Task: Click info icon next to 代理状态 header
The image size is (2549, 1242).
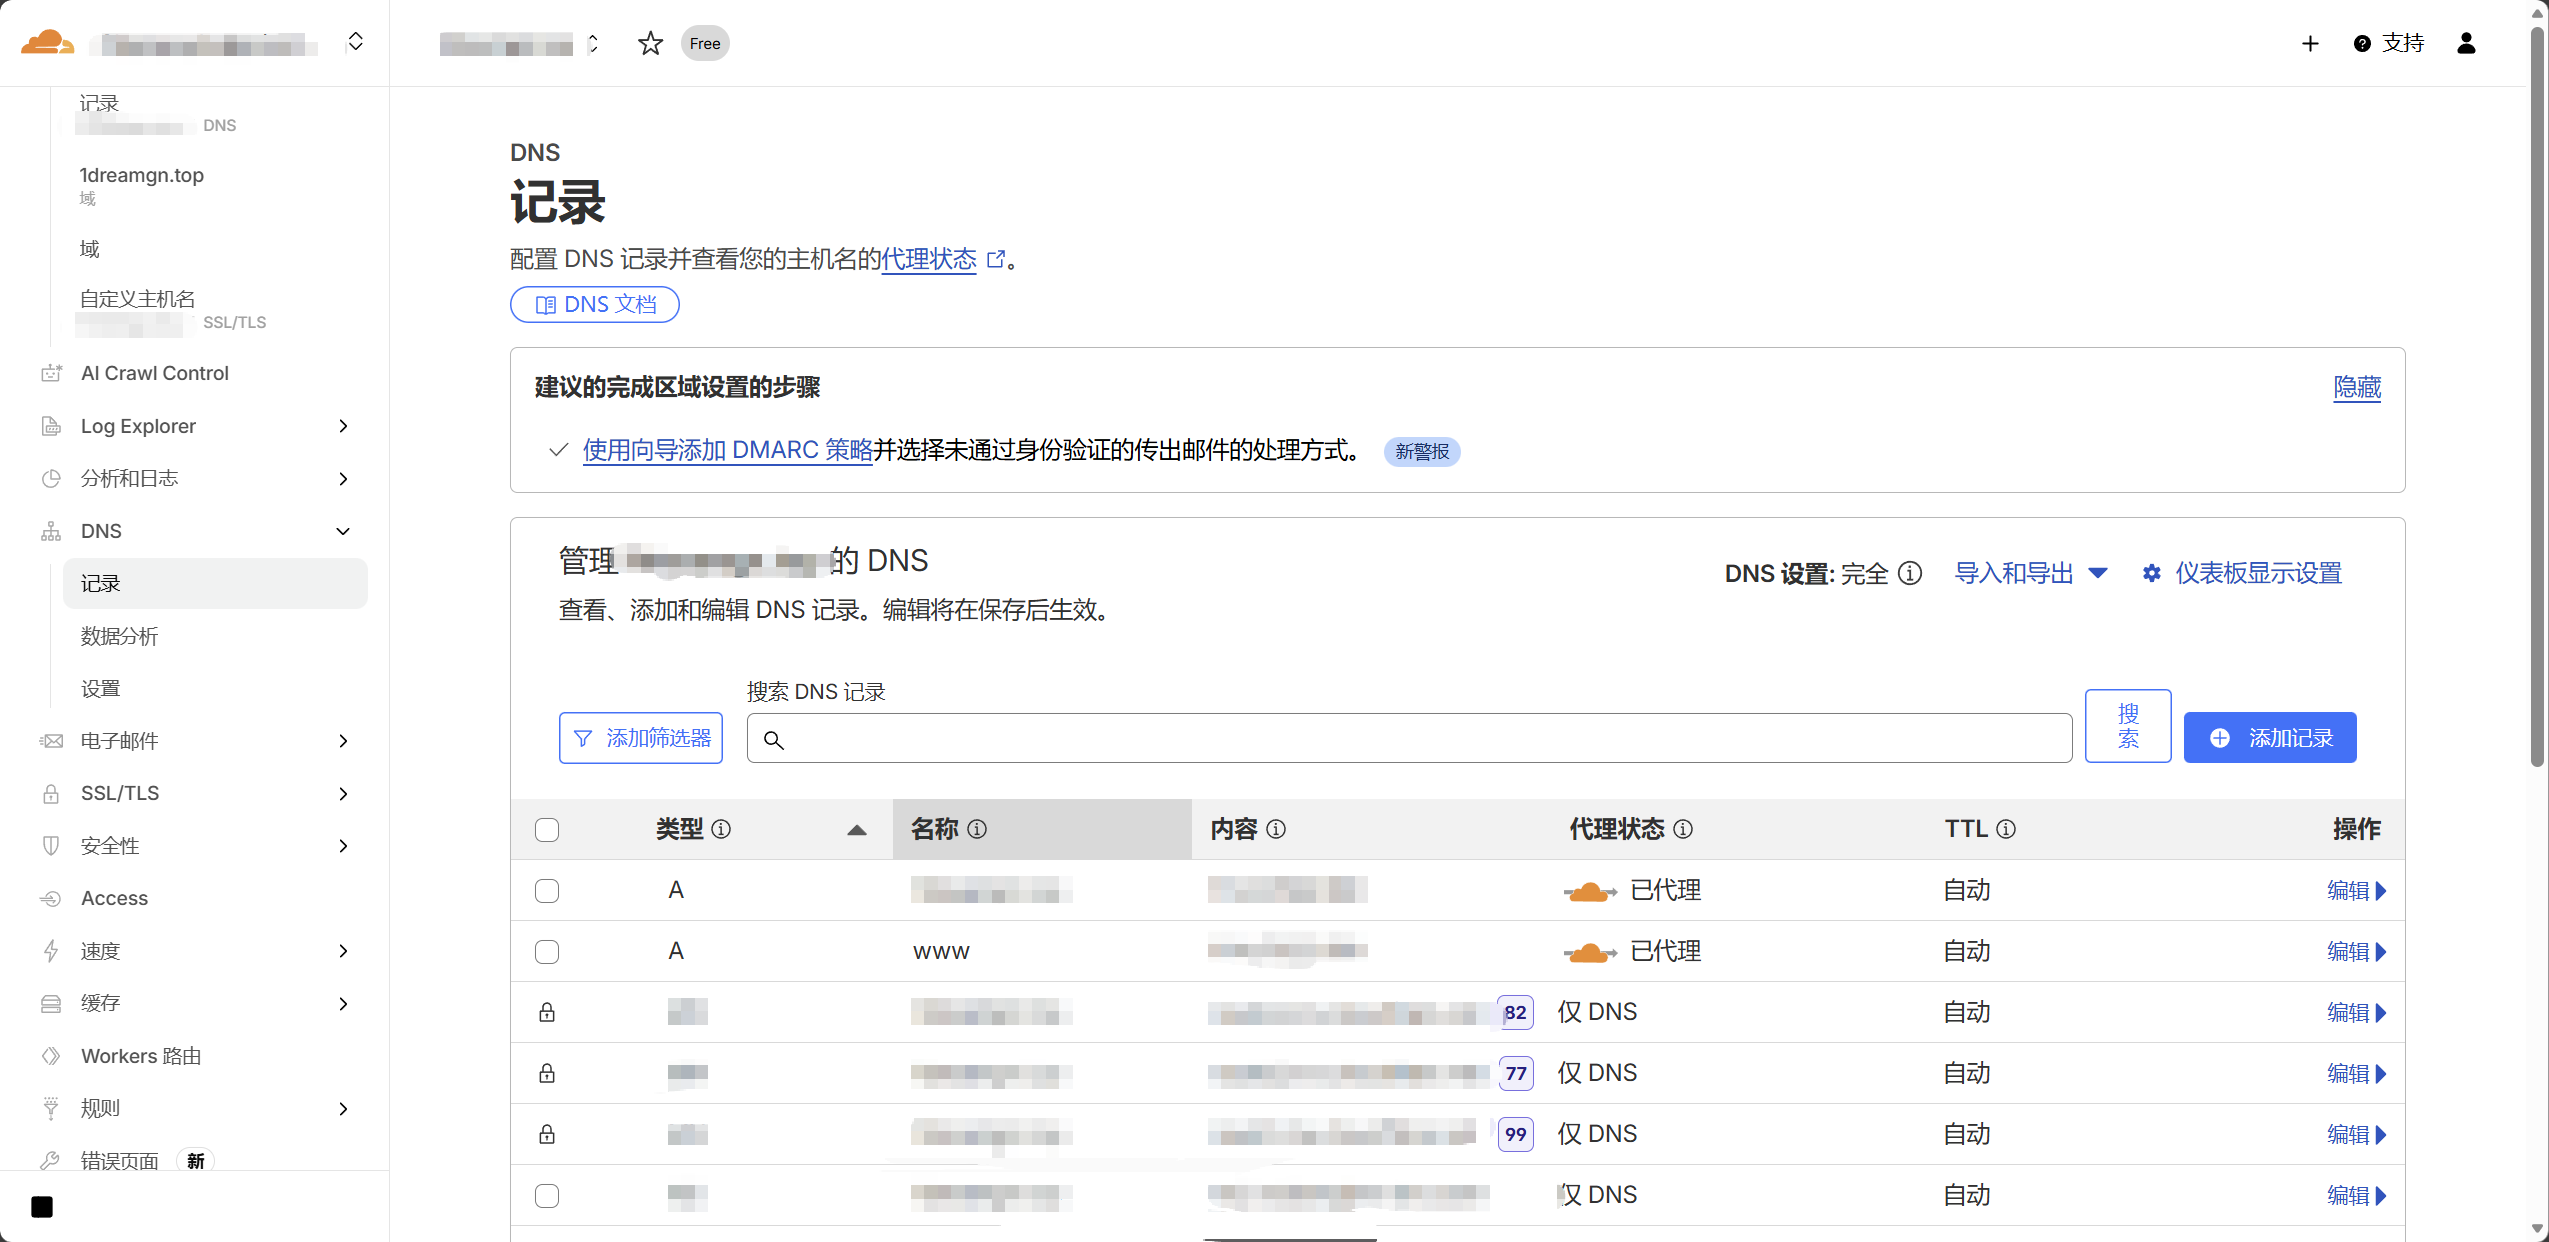Action: click(1683, 829)
